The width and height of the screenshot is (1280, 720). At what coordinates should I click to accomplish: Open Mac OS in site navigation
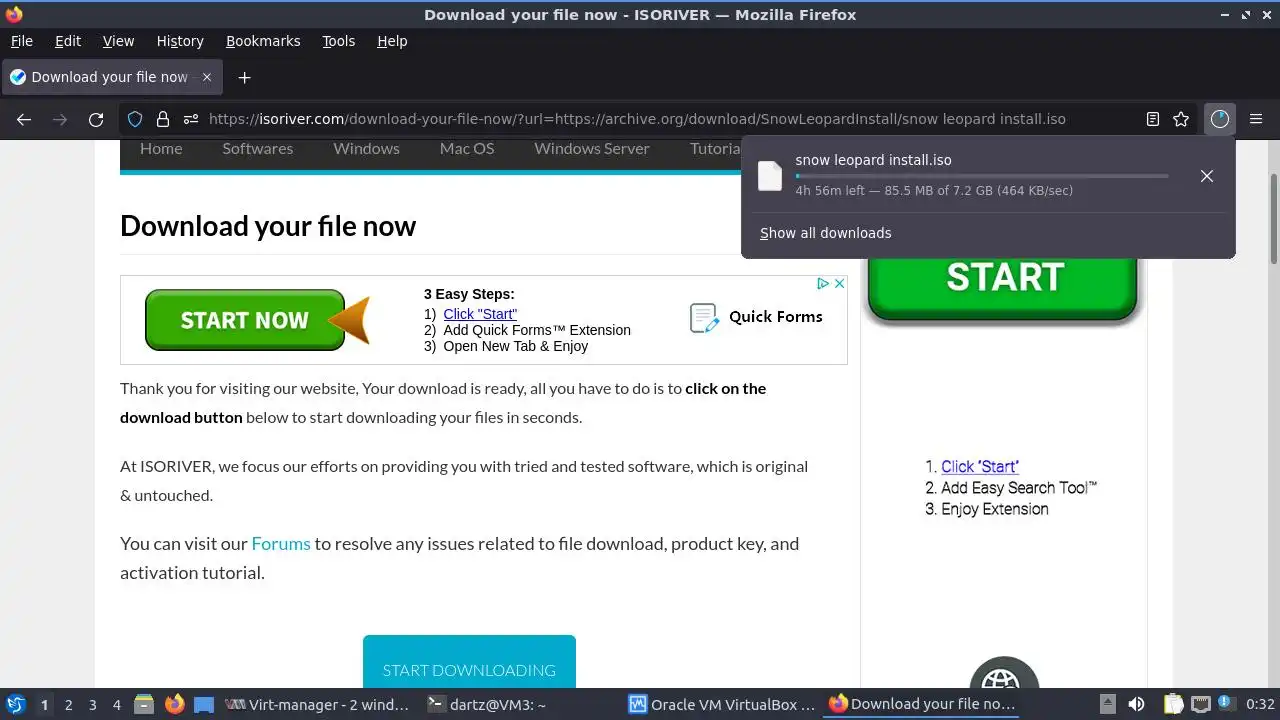[467, 148]
